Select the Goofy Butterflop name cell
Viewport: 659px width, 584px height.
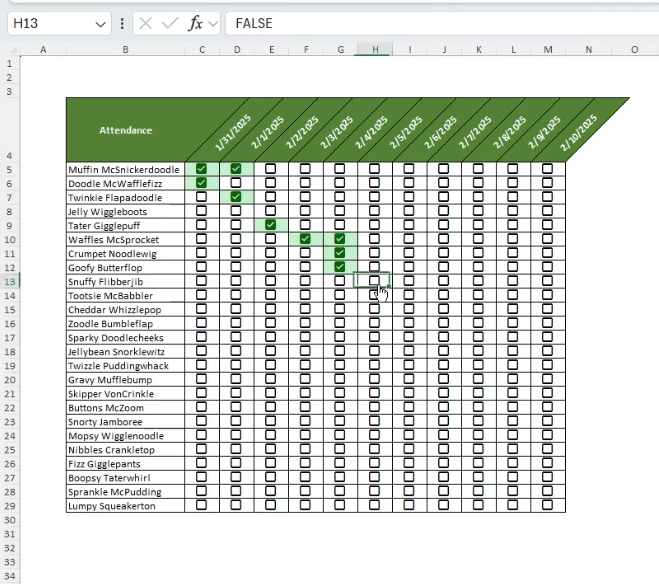125,267
